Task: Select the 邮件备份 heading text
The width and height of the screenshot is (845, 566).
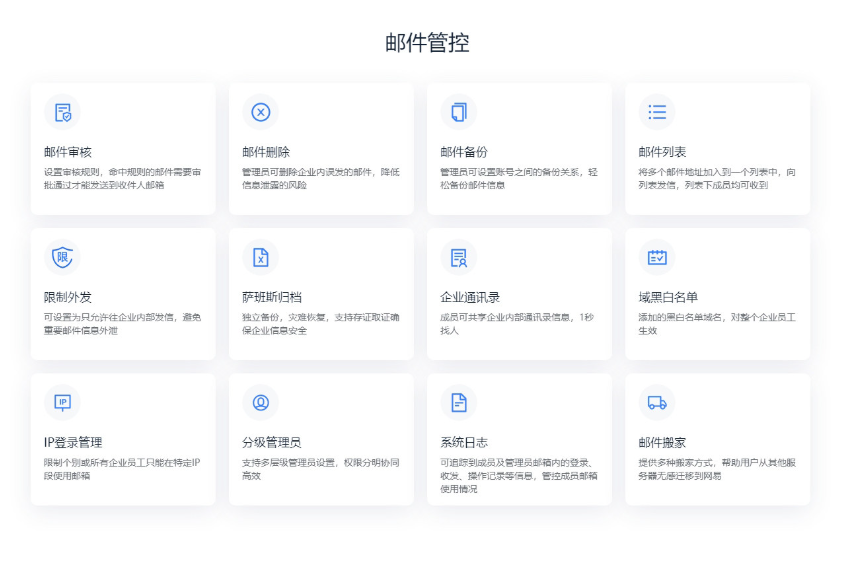Action: [464, 152]
